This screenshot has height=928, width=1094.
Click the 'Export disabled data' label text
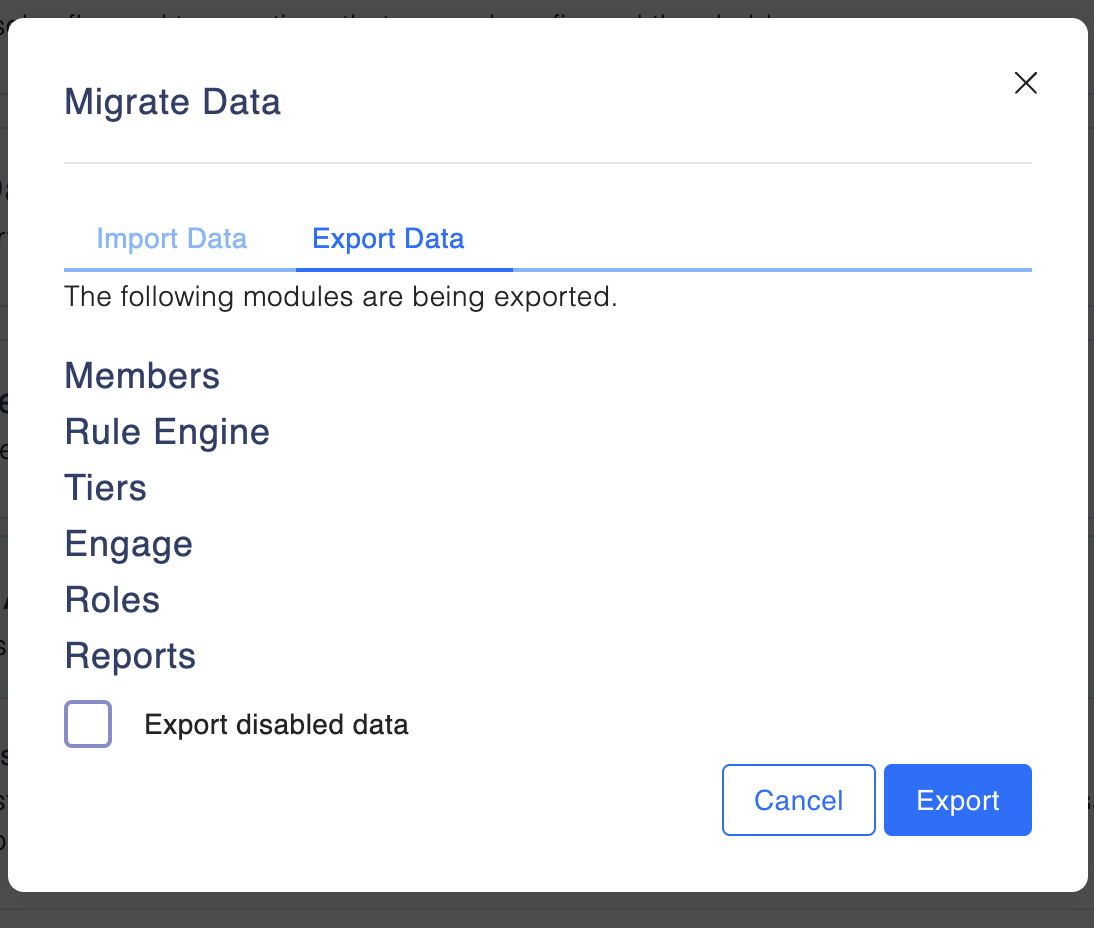tap(276, 724)
